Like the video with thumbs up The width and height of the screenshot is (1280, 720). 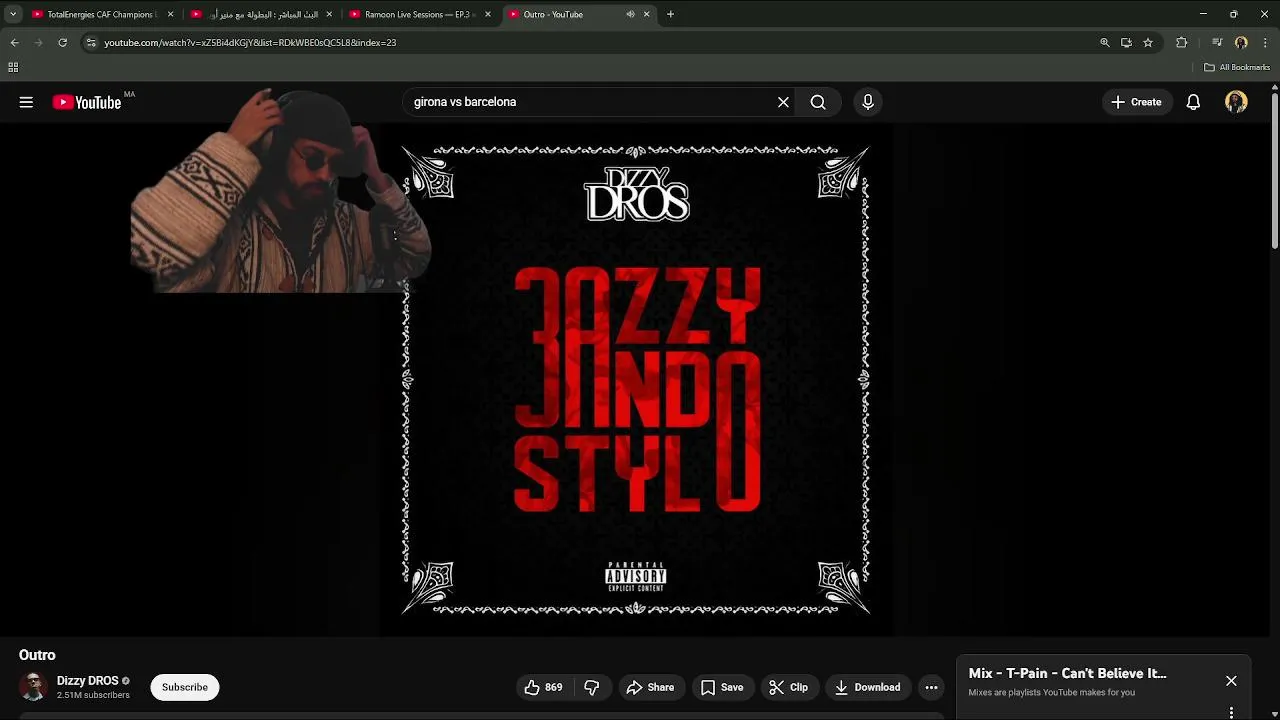[x=543, y=687]
